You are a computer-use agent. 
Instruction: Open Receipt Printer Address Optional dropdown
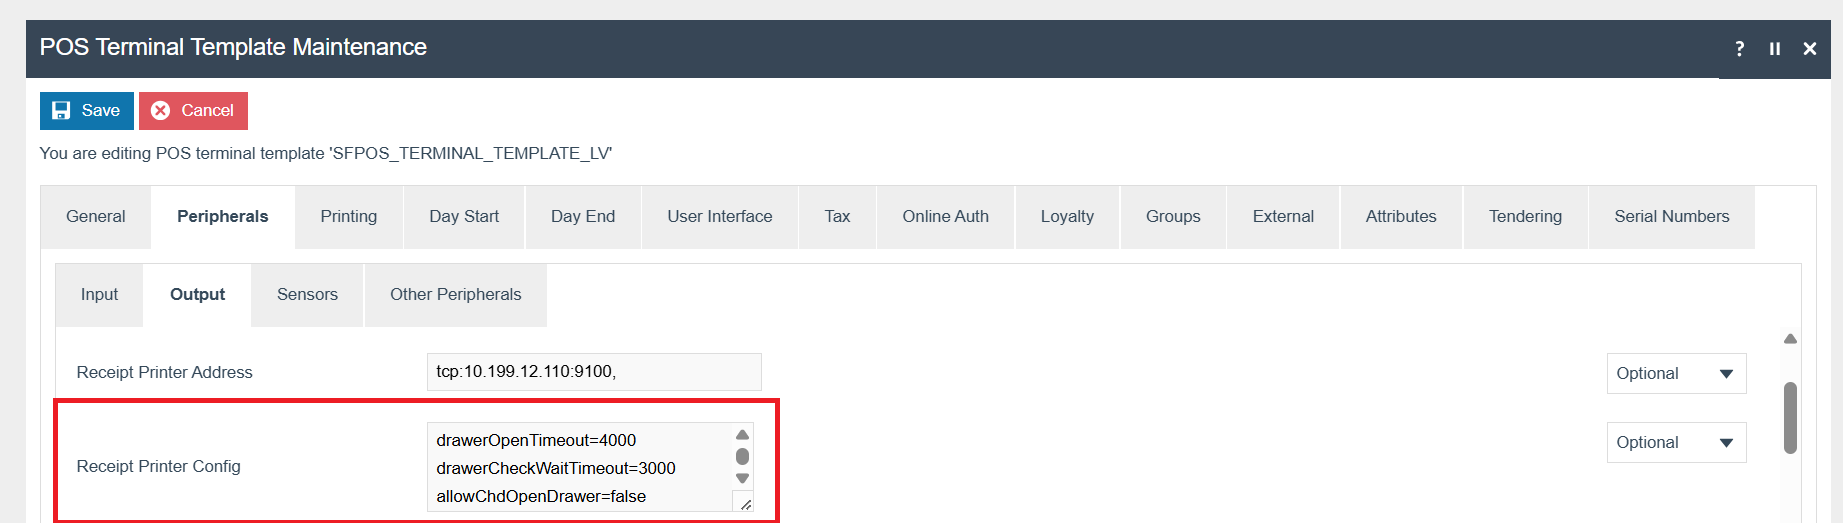[1676, 373]
